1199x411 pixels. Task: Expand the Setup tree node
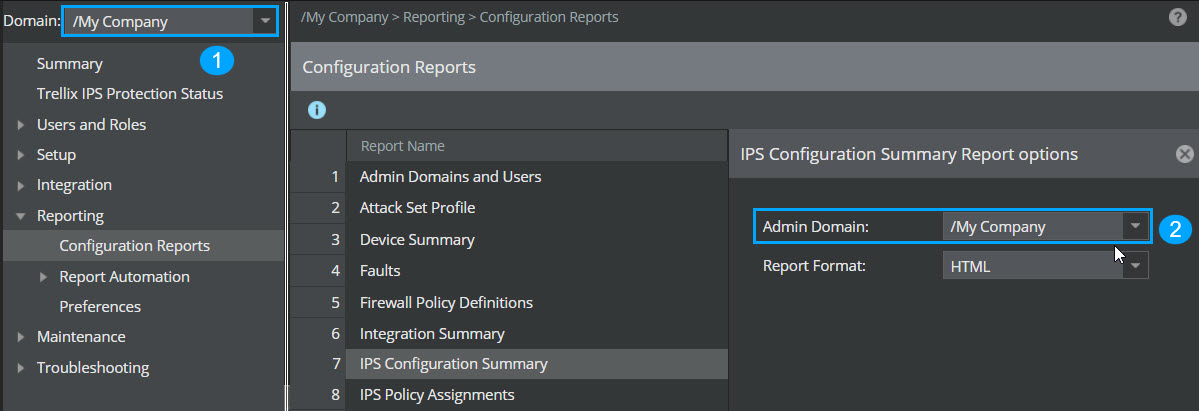coord(21,155)
